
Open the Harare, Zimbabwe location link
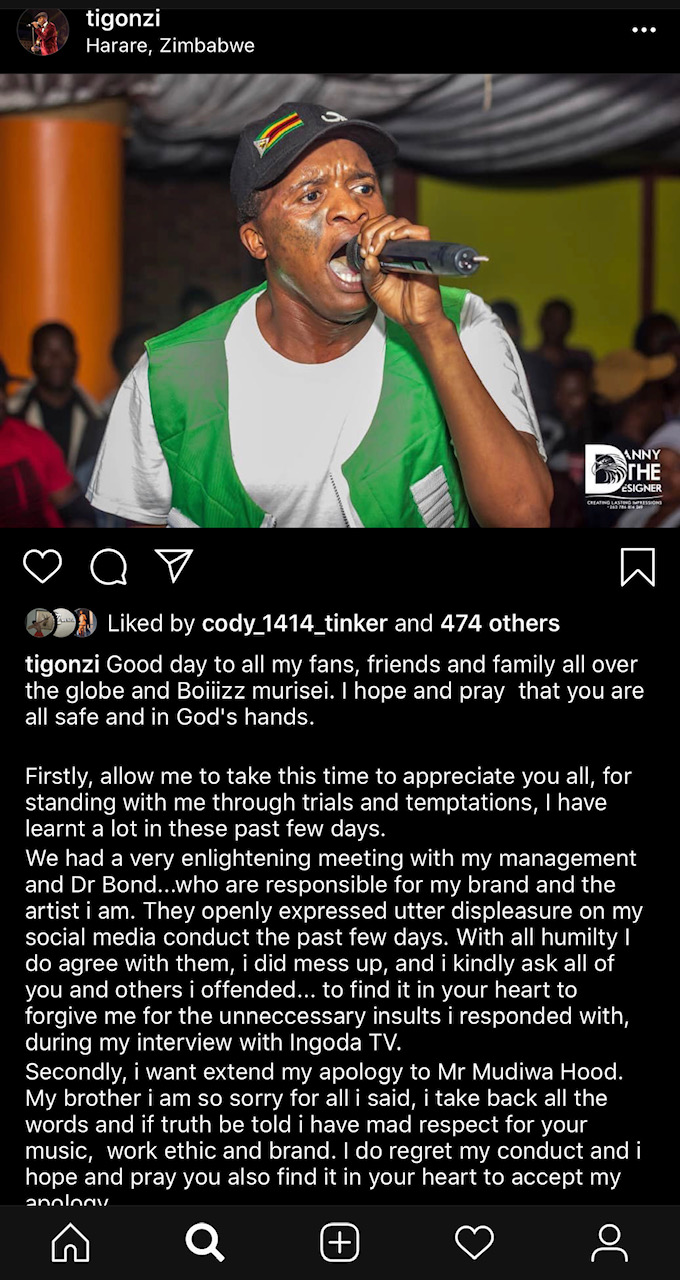coord(170,46)
